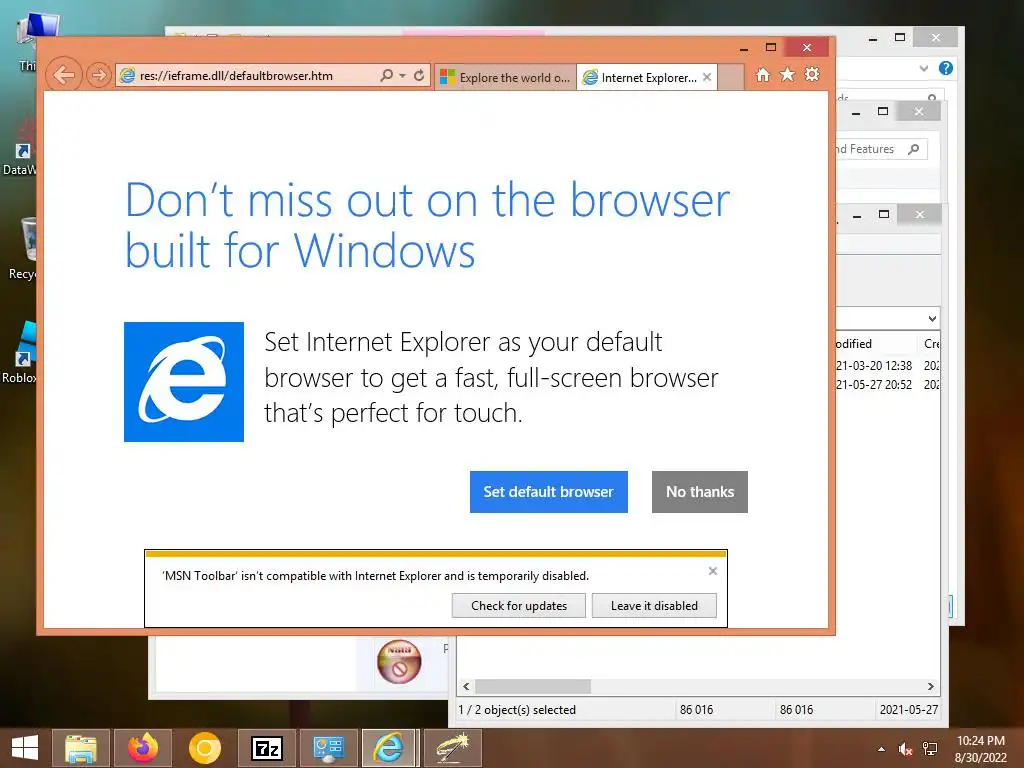This screenshot has width=1024, height=768.
Task: Select the Roblox desktop shortcut
Action: coord(21,353)
